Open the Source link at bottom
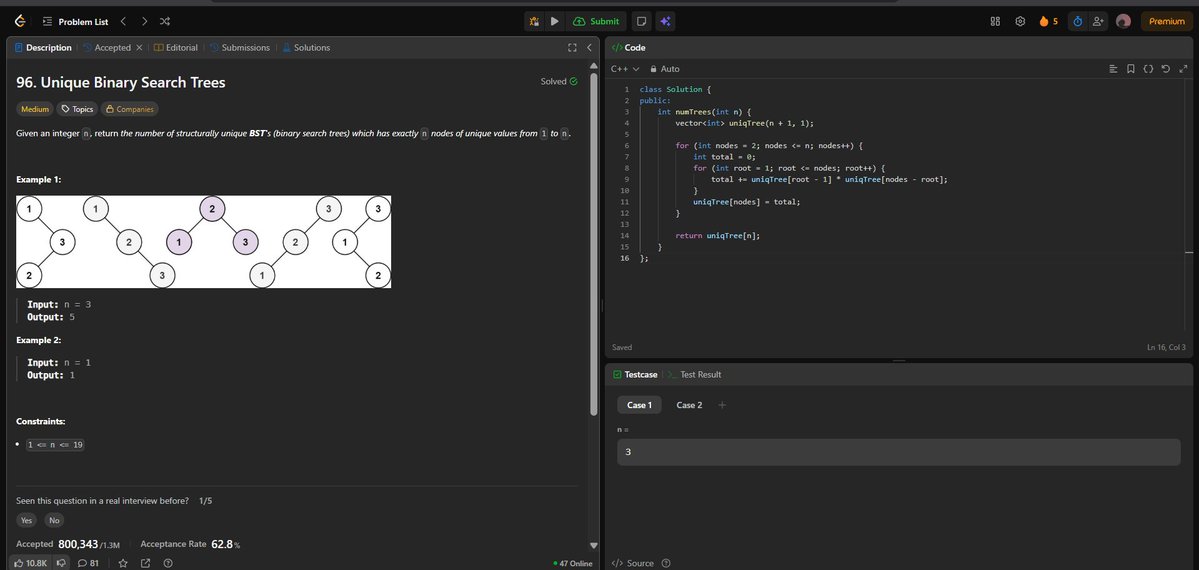The width and height of the screenshot is (1199, 570). tap(633, 563)
